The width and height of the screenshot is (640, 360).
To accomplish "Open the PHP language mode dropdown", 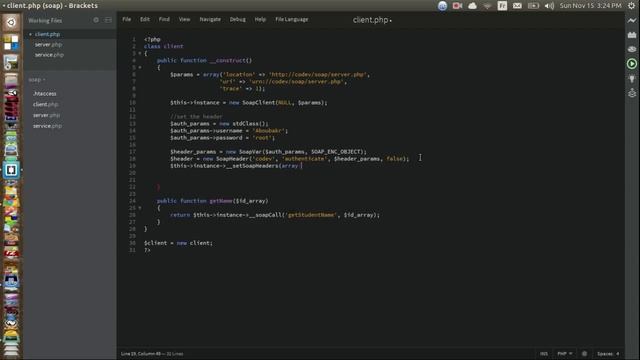I will tap(564, 354).
